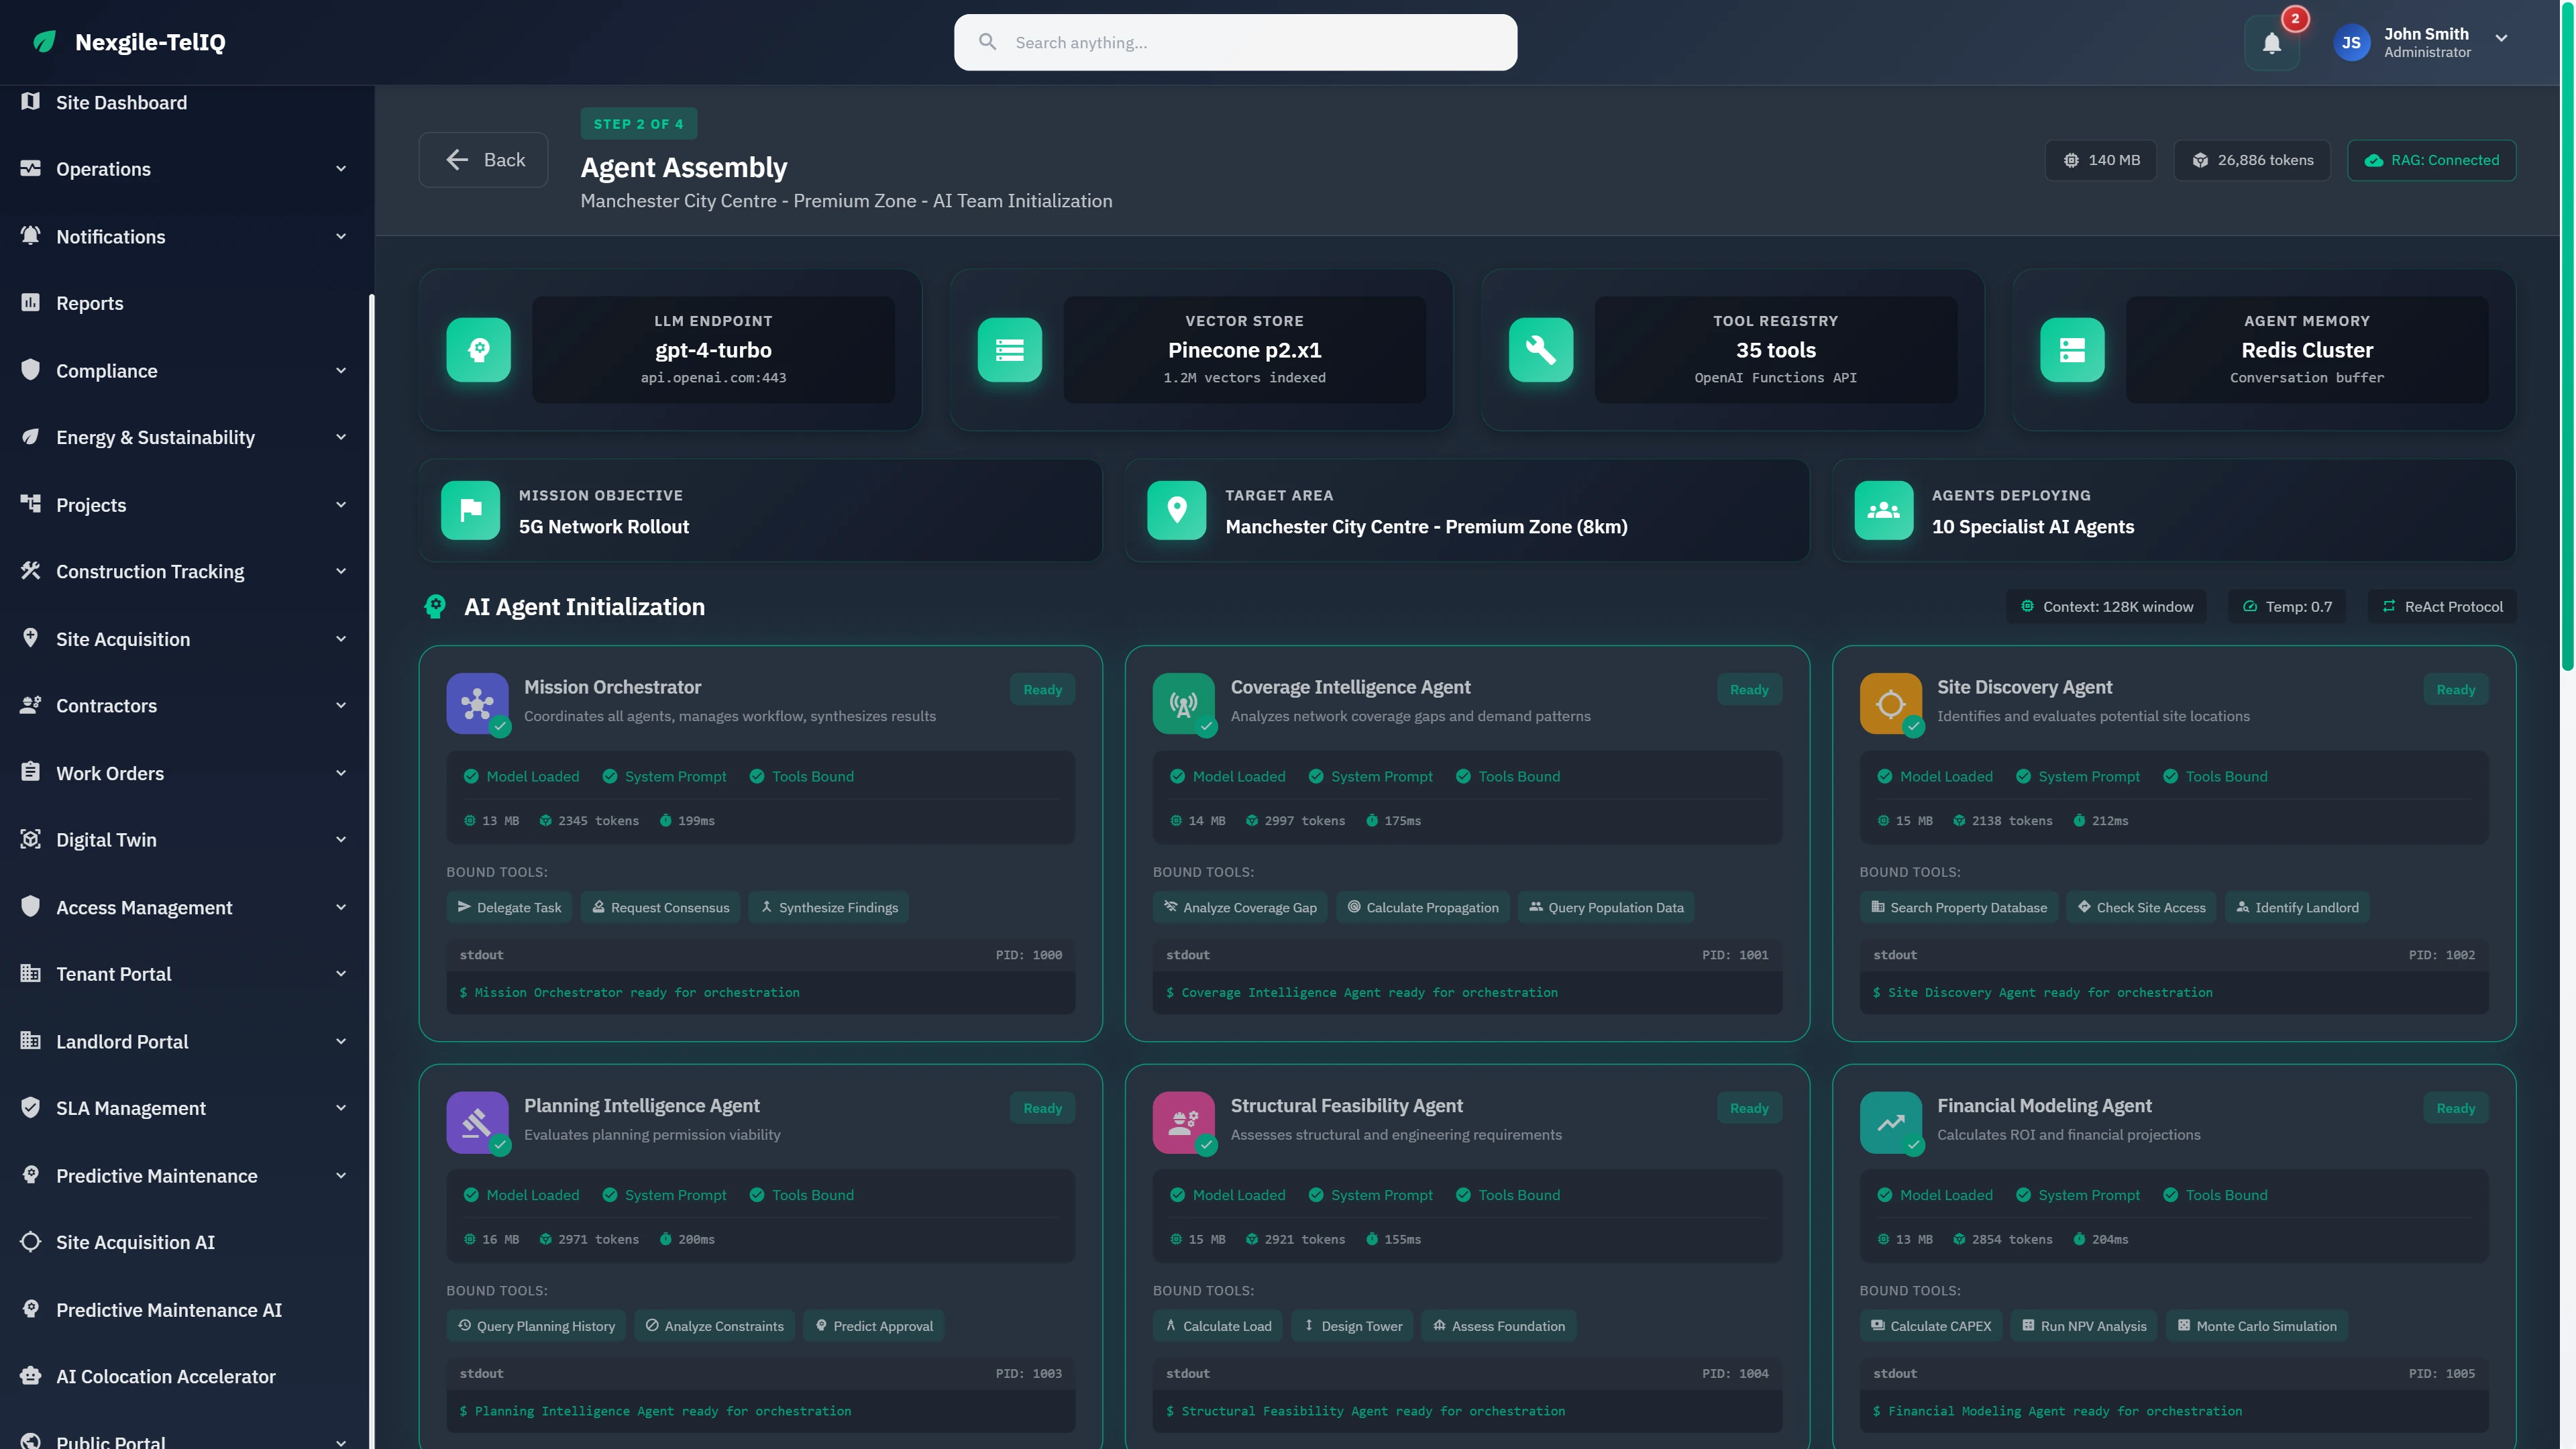2576x1449 pixels.
Task: Click Mission Orchestrator's Model Loaded check
Action: pyautogui.click(x=471, y=777)
